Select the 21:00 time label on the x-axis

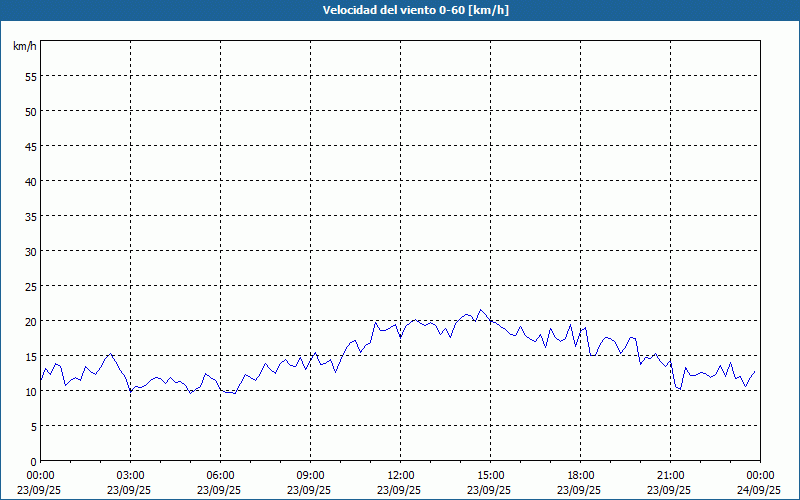tap(670, 475)
